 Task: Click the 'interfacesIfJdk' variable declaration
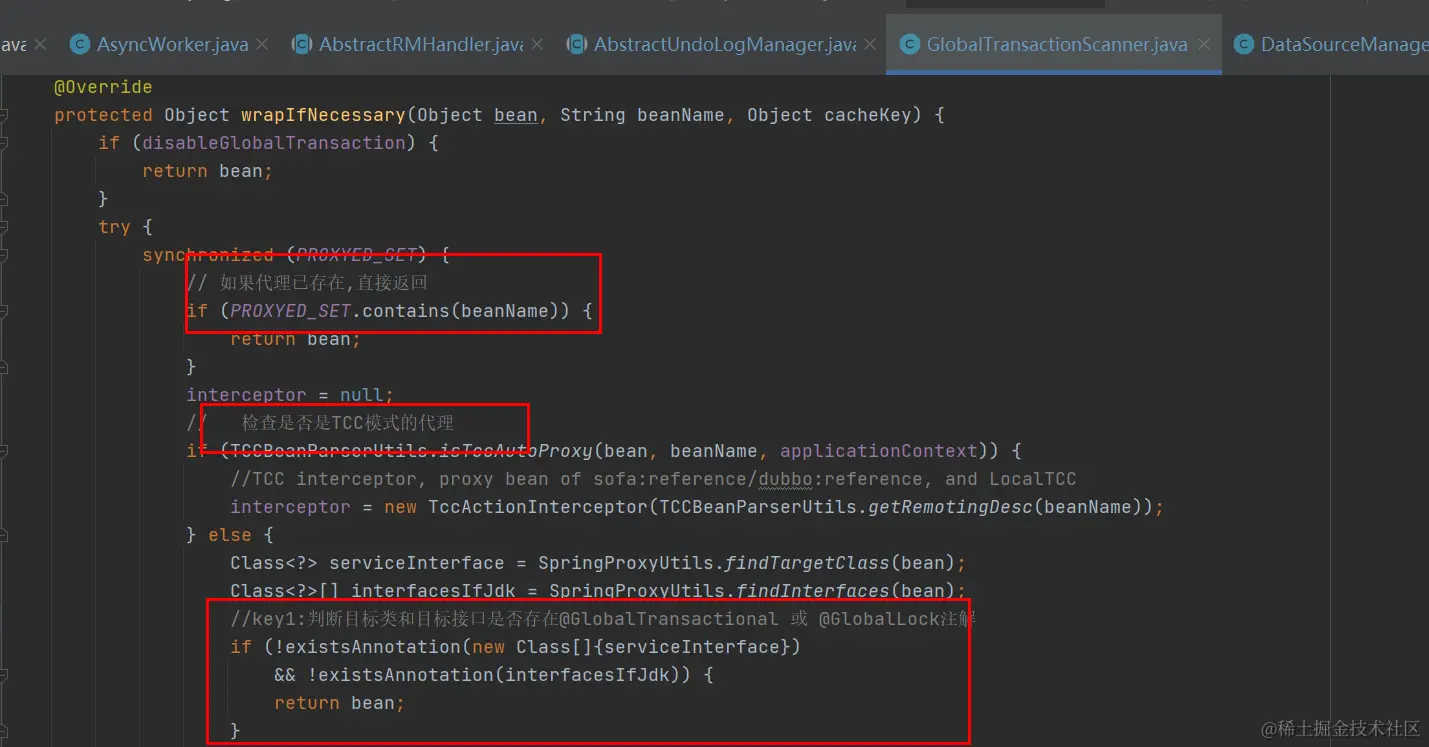click(x=433, y=591)
